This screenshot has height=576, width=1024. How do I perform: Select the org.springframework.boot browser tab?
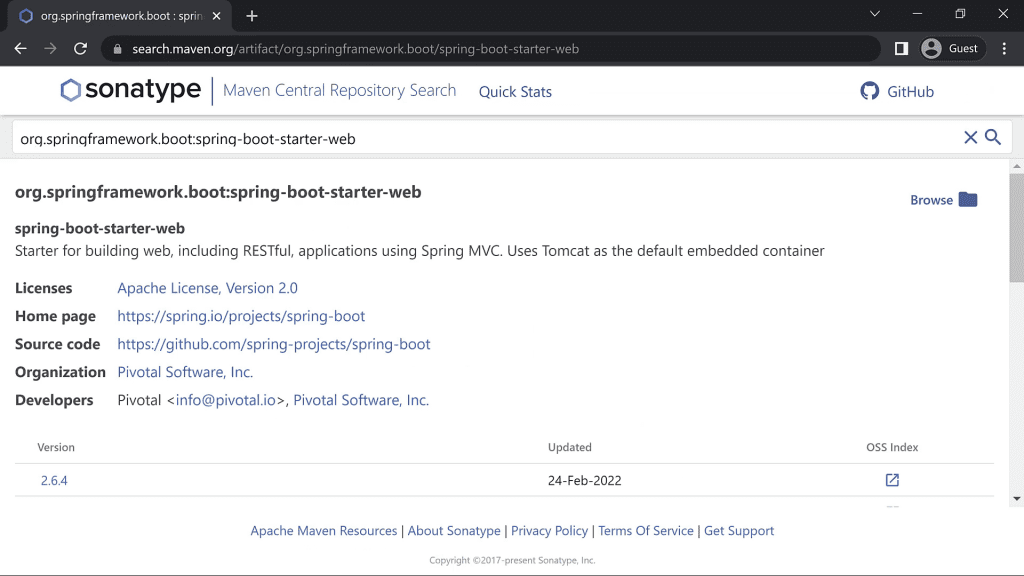(120, 16)
